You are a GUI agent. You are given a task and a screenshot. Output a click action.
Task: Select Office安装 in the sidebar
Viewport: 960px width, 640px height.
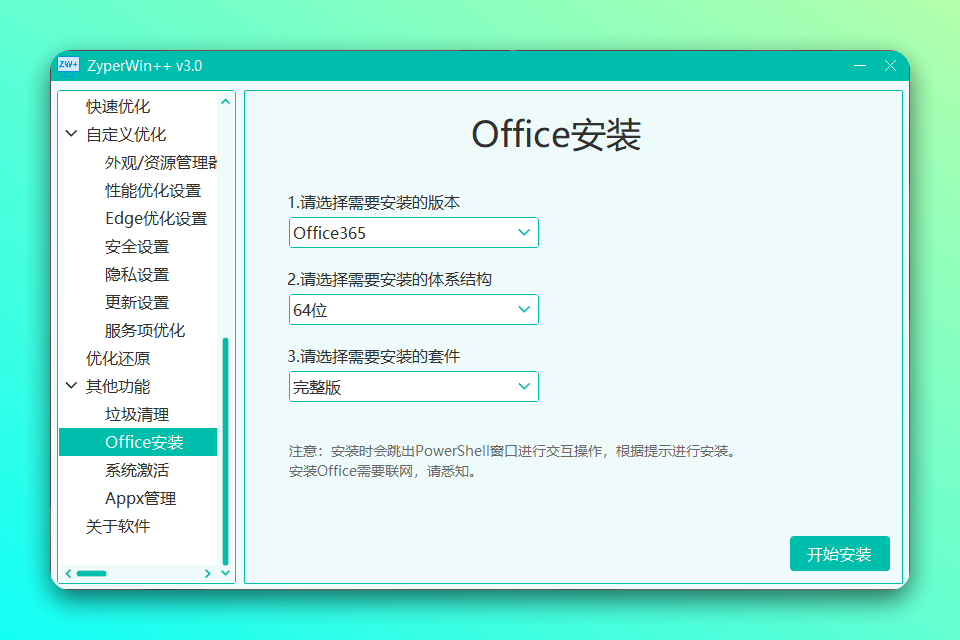(x=138, y=442)
